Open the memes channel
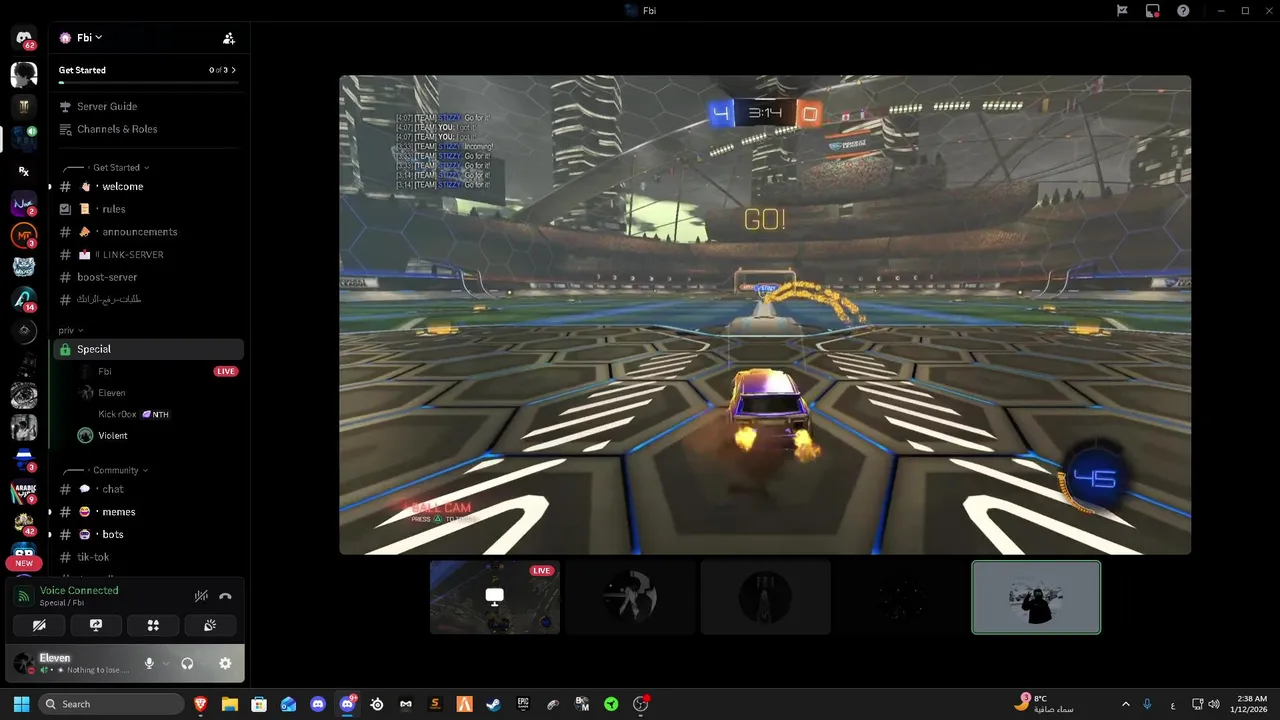 coord(148,512)
